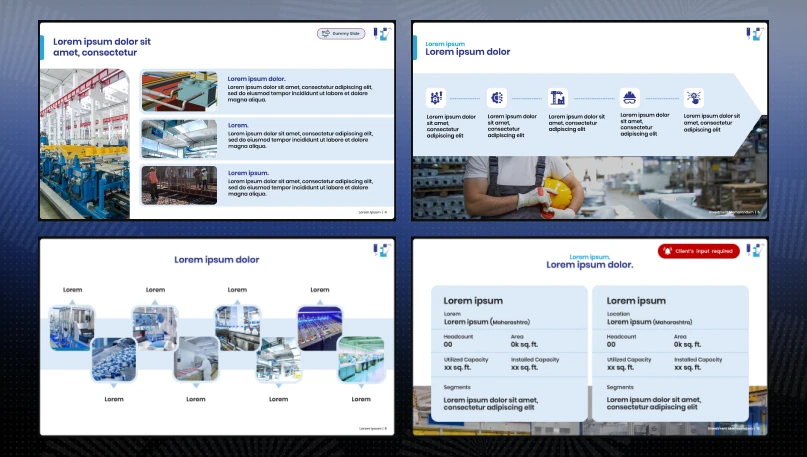Click the robotic arm gear icon in process arrow
Viewport: 807px width, 457px height.
(436, 97)
